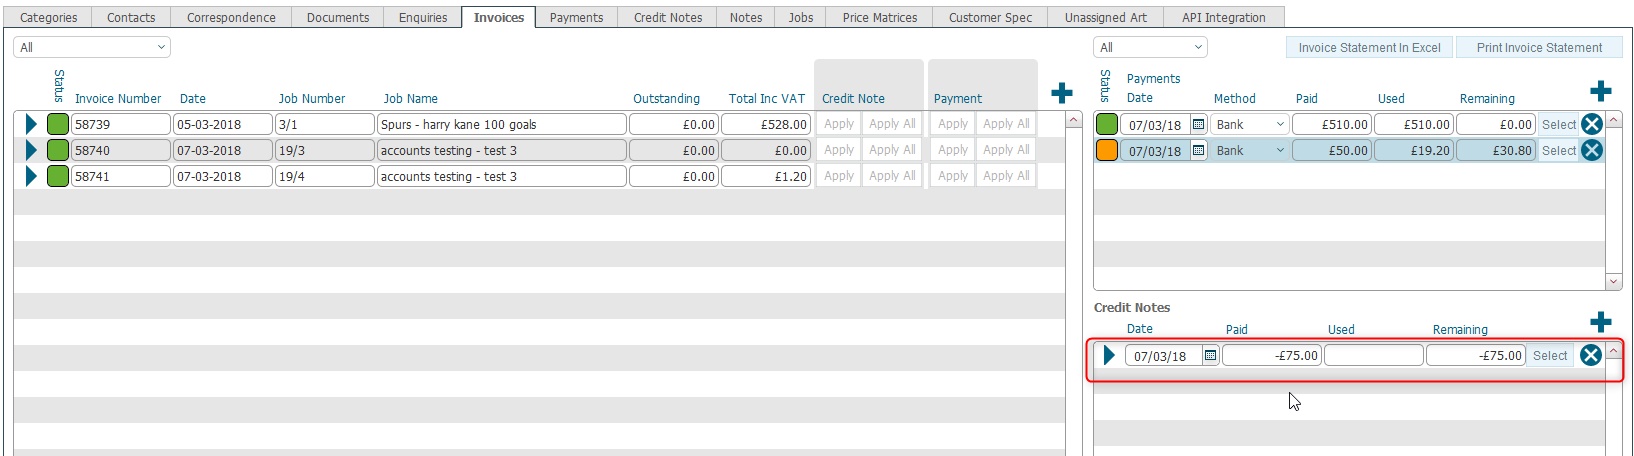Expand the credit note row arrow

pos(1108,355)
